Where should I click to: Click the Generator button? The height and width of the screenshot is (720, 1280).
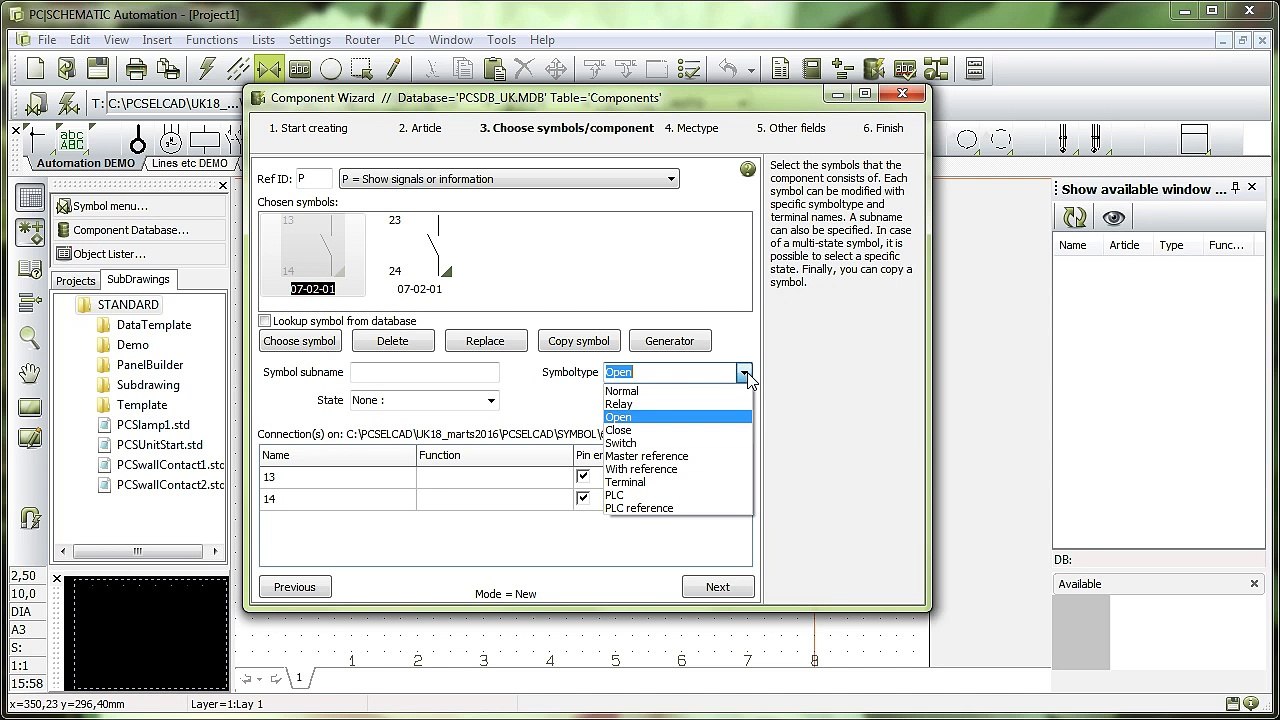click(670, 341)
